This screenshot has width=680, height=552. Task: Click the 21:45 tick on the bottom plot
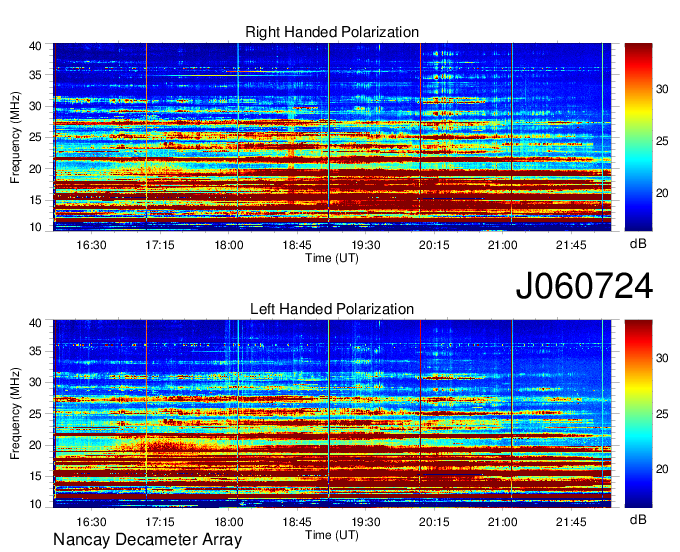(x=571, y=522)
